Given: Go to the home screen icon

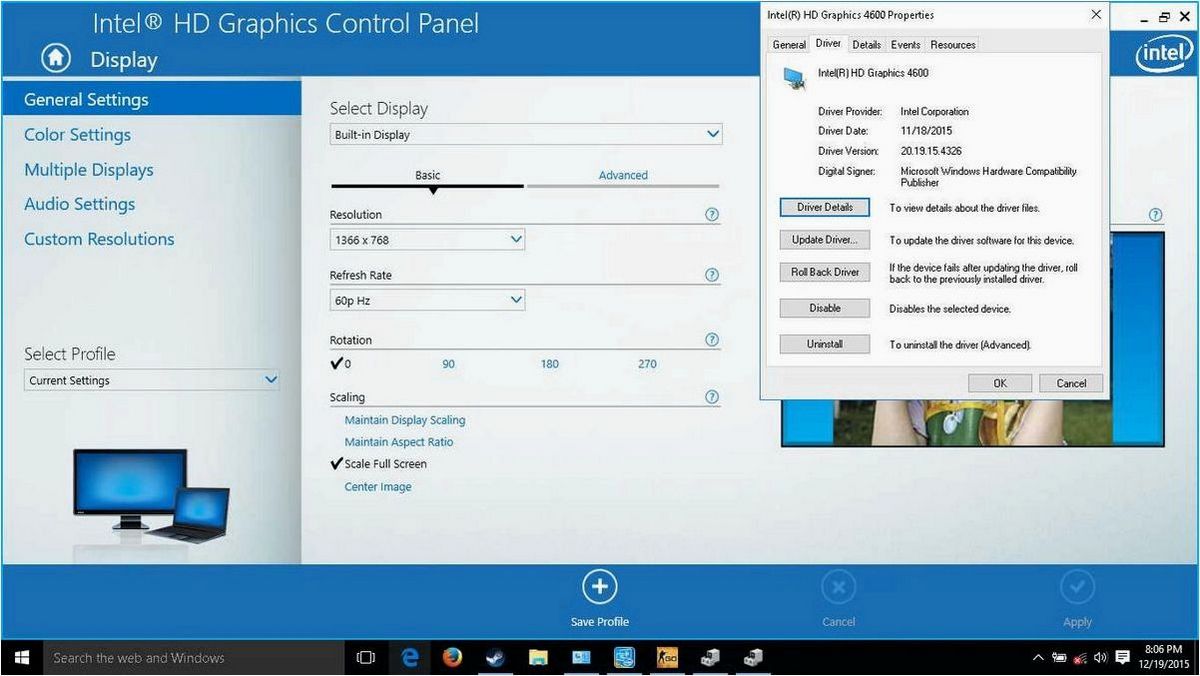Looking at the screenshot, I should click(56, 59).
